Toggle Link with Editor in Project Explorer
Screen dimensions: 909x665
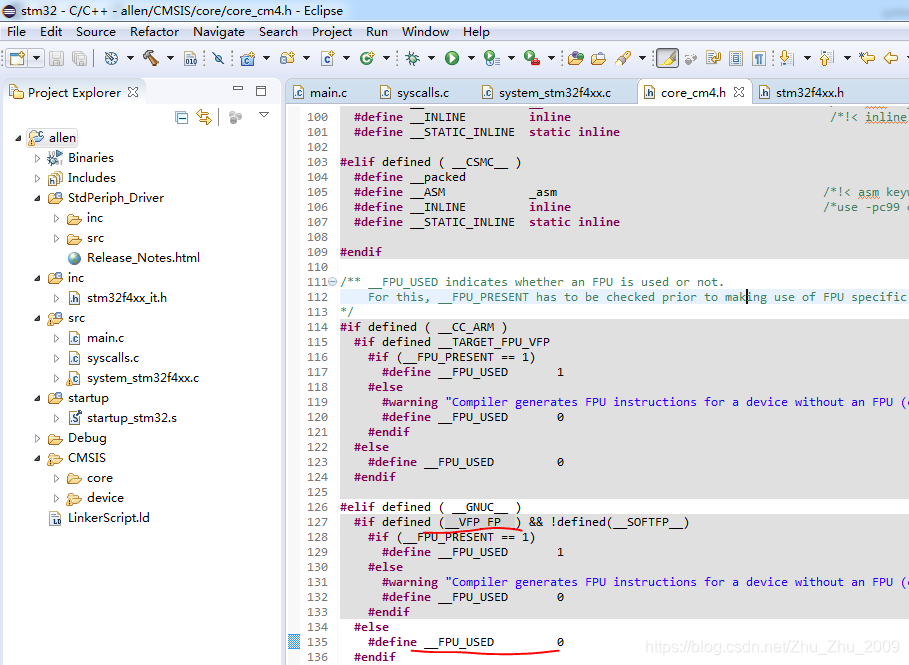[x=204, y=118]
